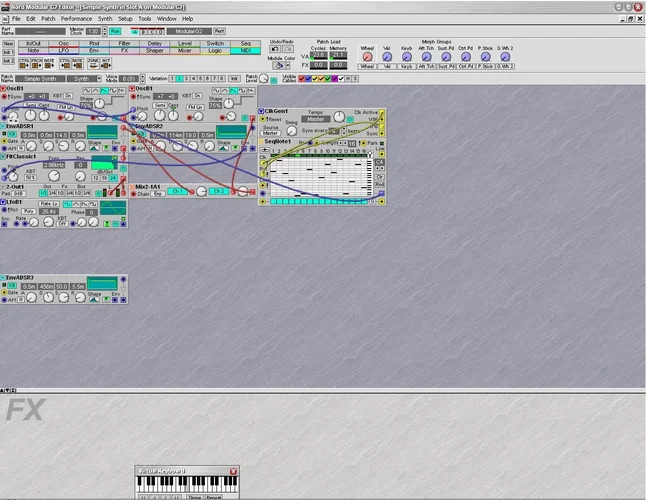Click Clr button in SeqNote1
This screenshot has width=646, height=500.
pos(380,177)
